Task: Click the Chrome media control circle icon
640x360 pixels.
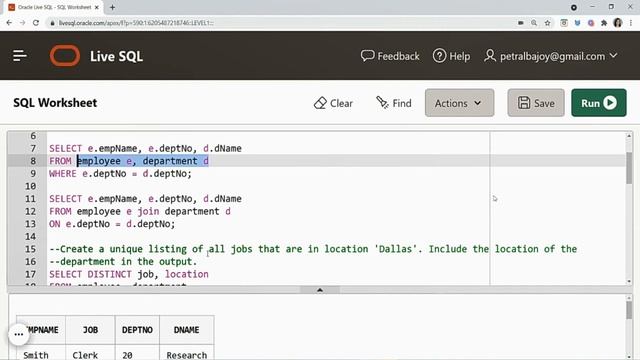Action: tap(573, 7)
